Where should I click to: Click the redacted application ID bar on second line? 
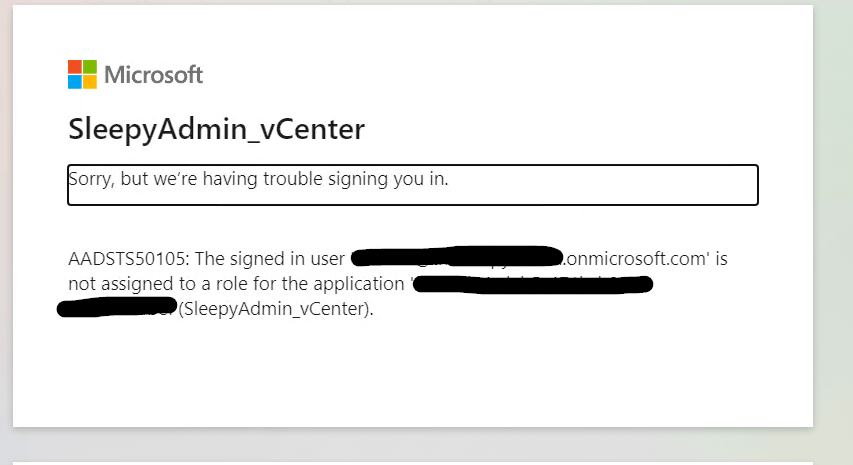pyautogui.click(x=532, y=284)
